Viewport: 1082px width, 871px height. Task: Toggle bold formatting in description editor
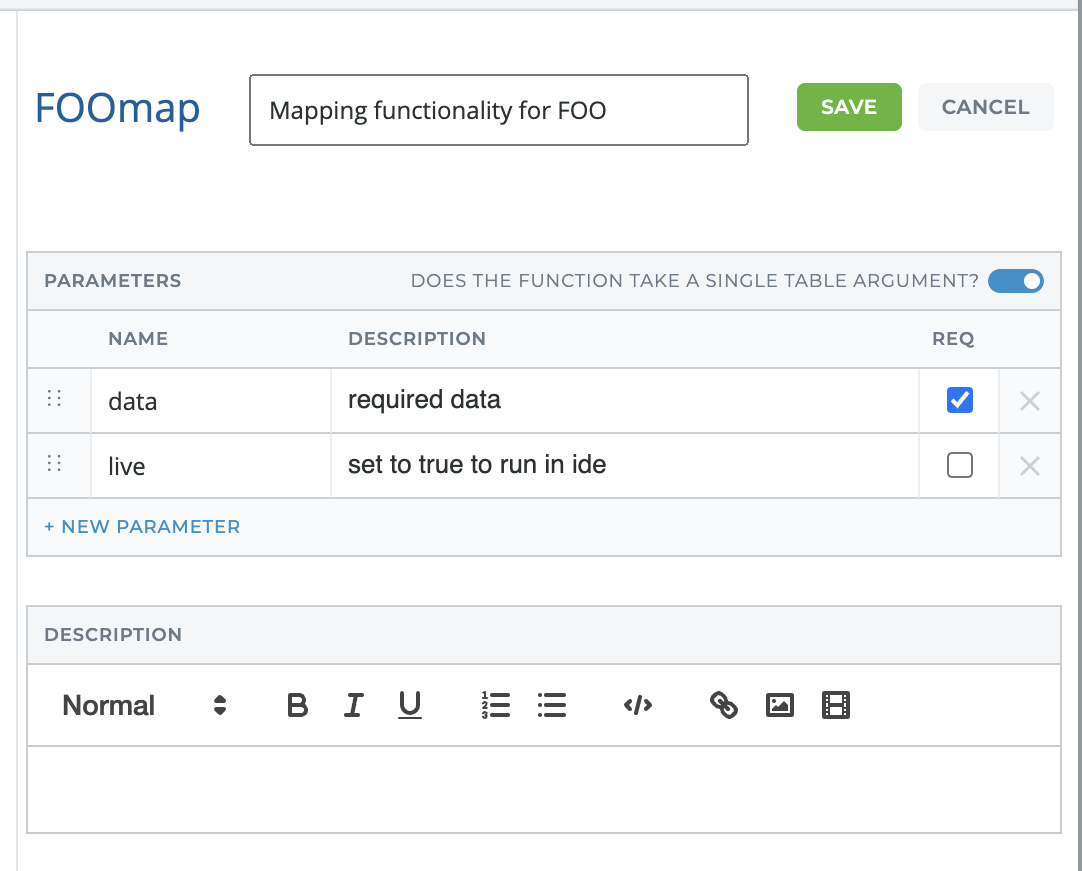(x=297, y=706)
